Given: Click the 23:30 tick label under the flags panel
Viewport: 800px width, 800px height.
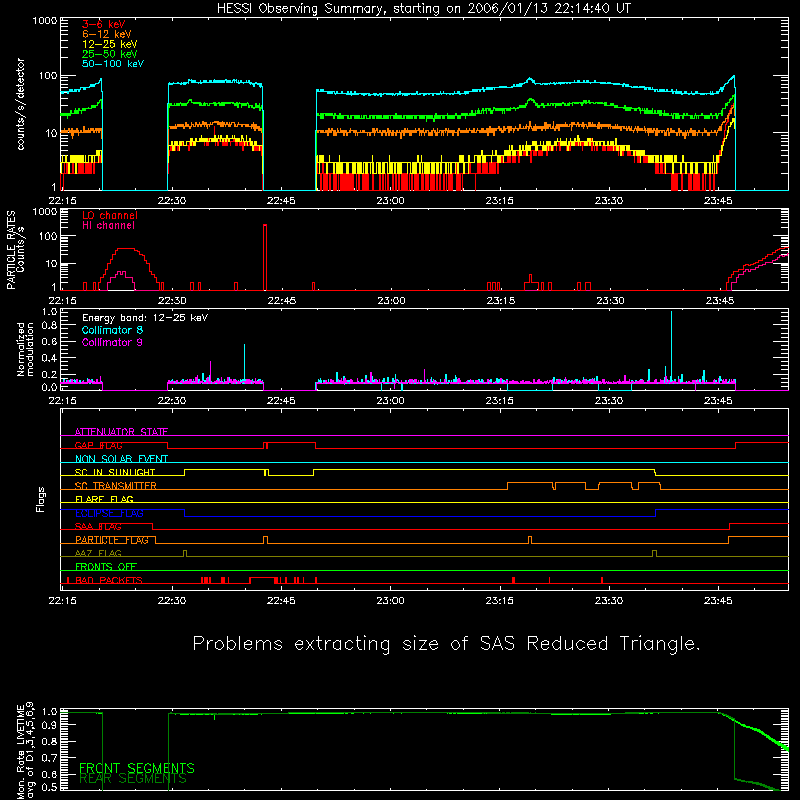Looking at the screenshot, I should (x=609, y=601).
